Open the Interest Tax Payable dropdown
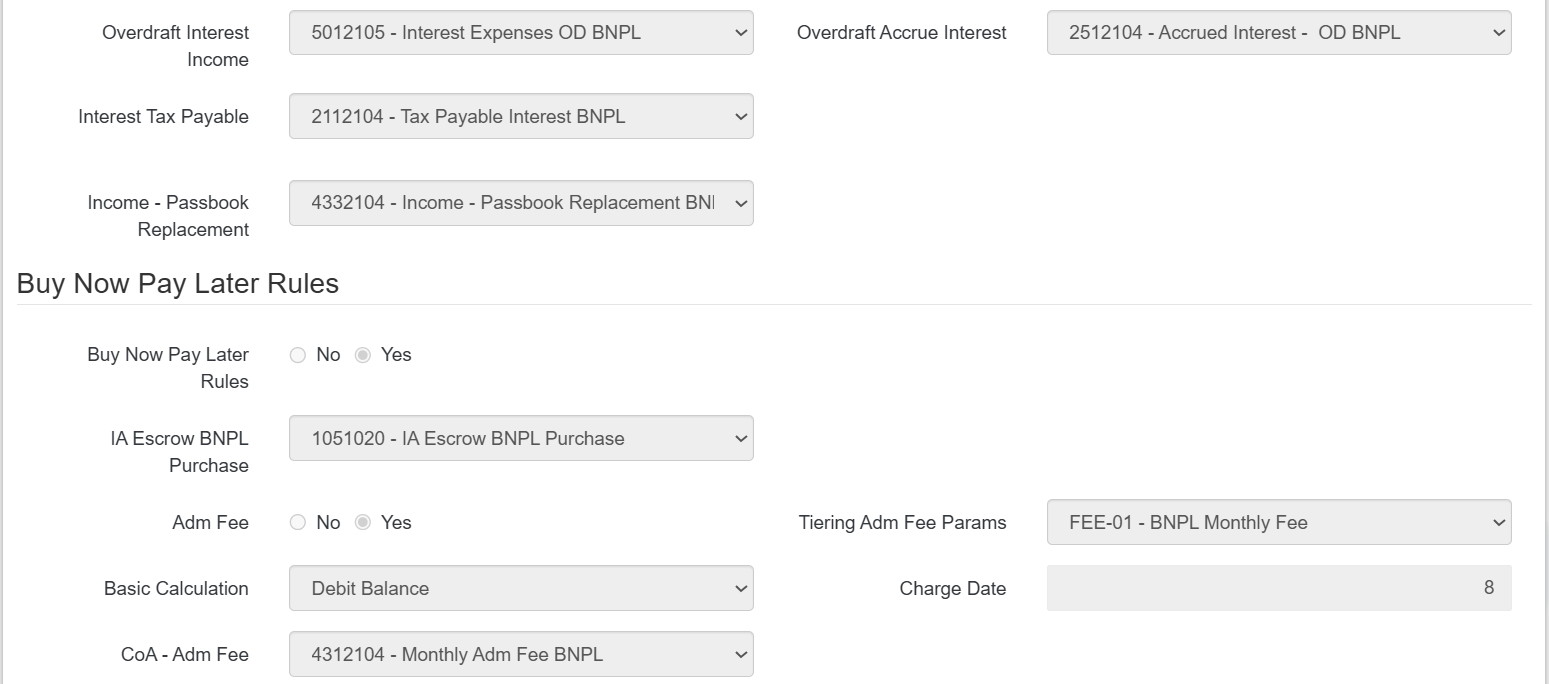Screen dimensions: 1549x684 tap(520, 116)
